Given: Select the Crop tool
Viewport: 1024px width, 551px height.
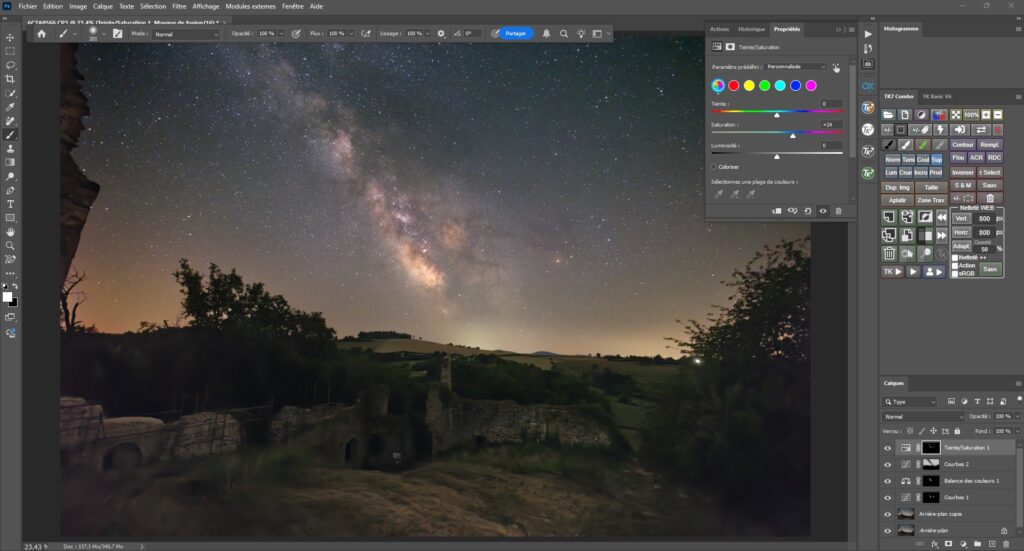Looking at the screenshot, I should 10,79.
